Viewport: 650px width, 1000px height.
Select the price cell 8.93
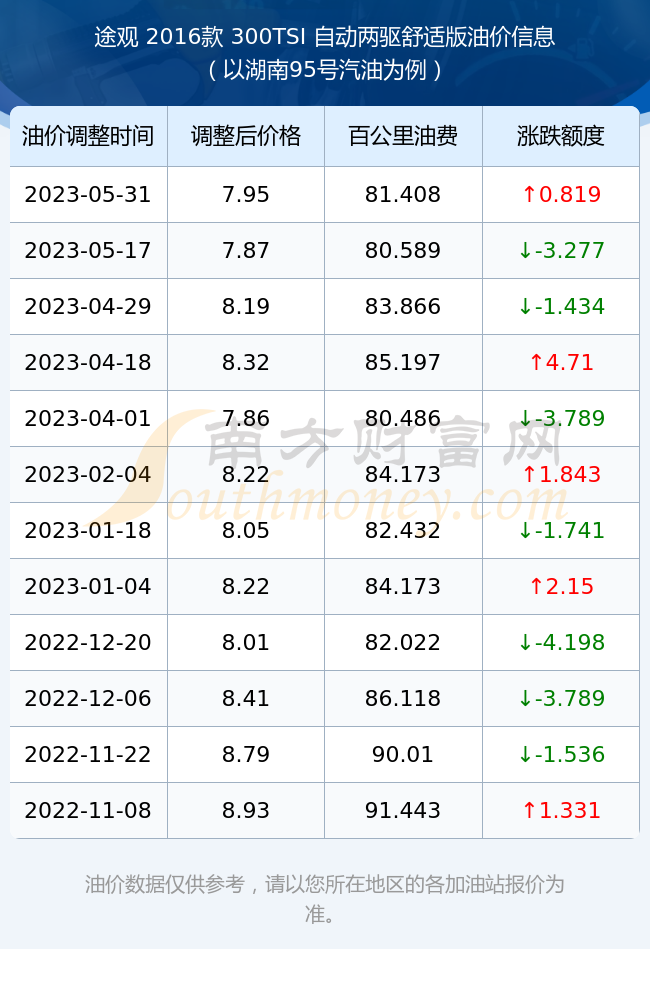click(246, 811)
